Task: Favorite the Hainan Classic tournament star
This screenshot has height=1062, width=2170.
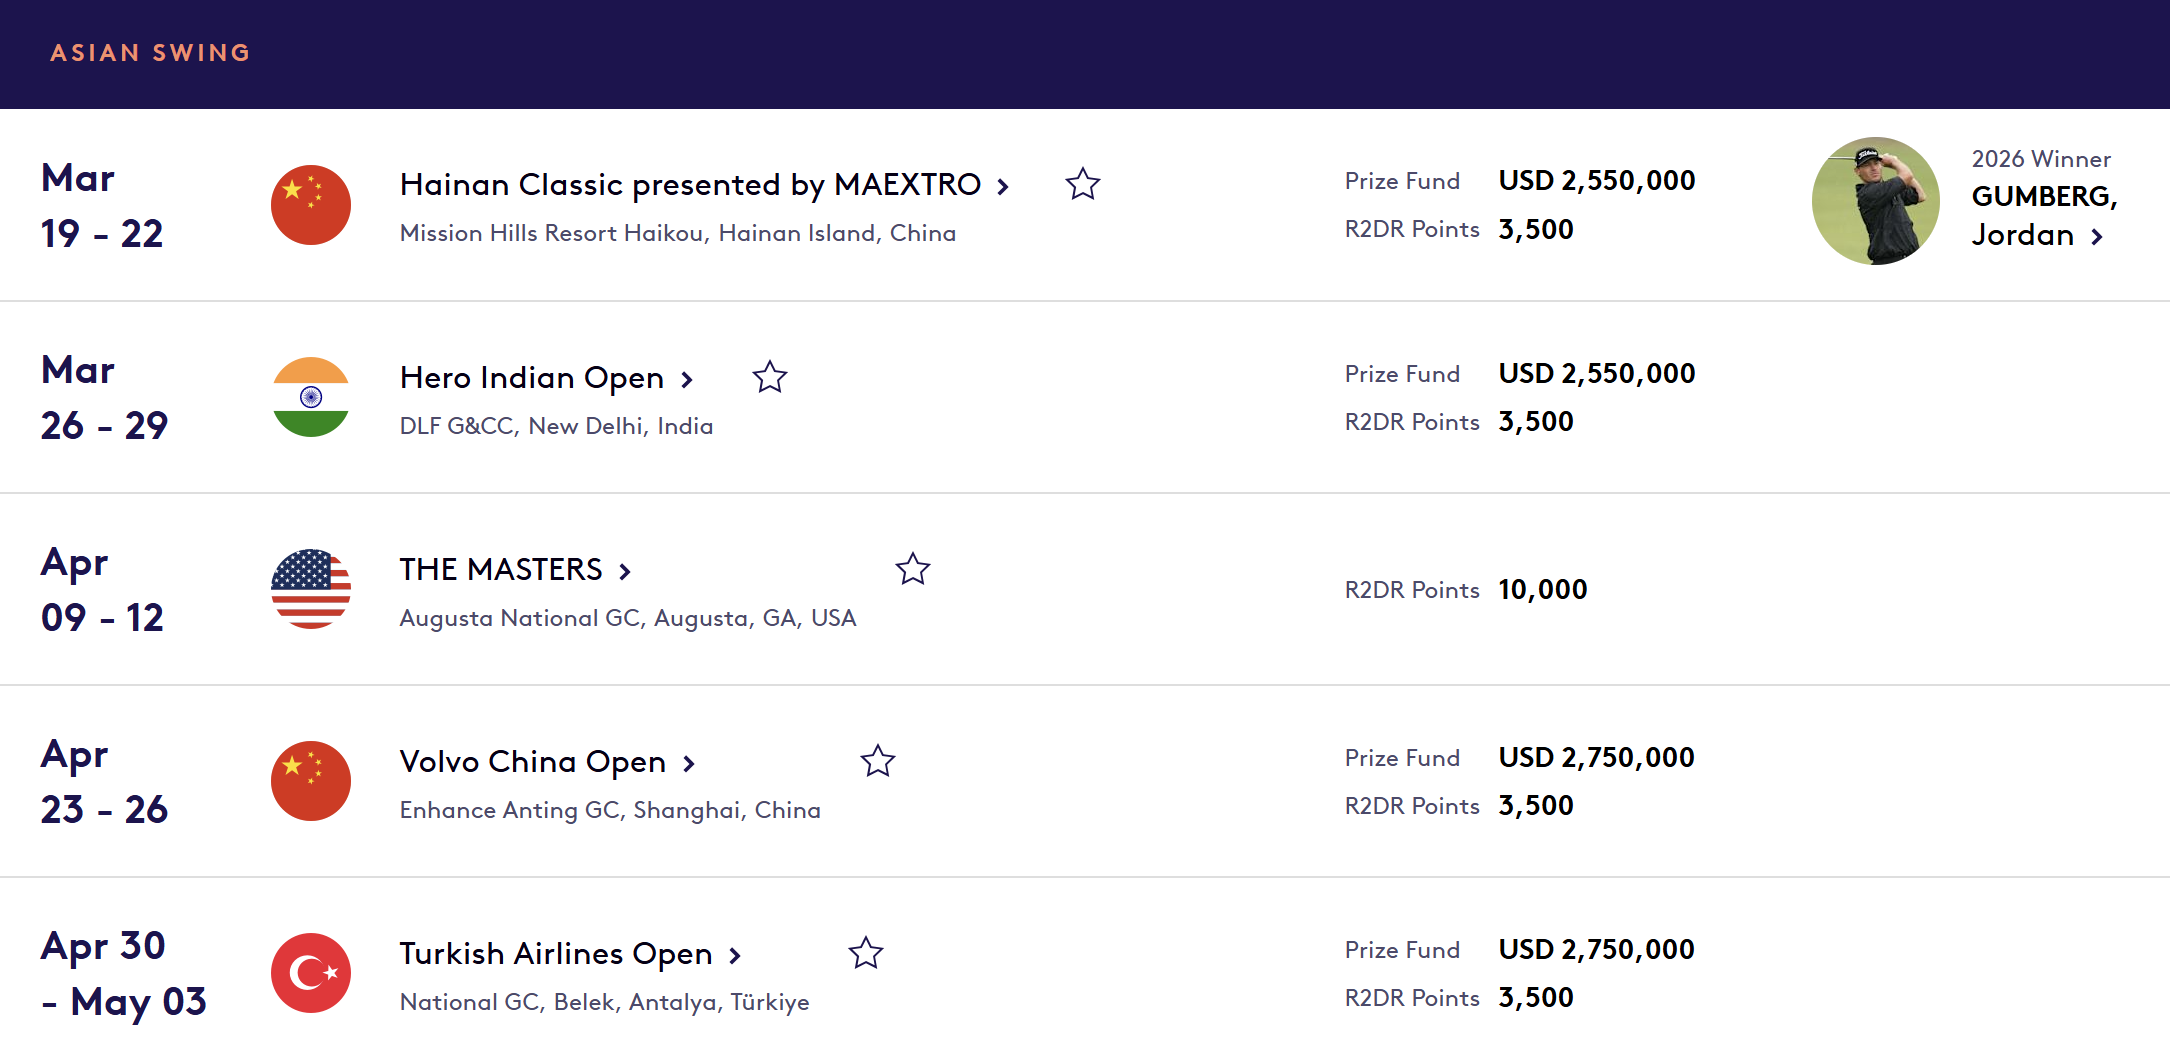Action: click(1083, 184)
